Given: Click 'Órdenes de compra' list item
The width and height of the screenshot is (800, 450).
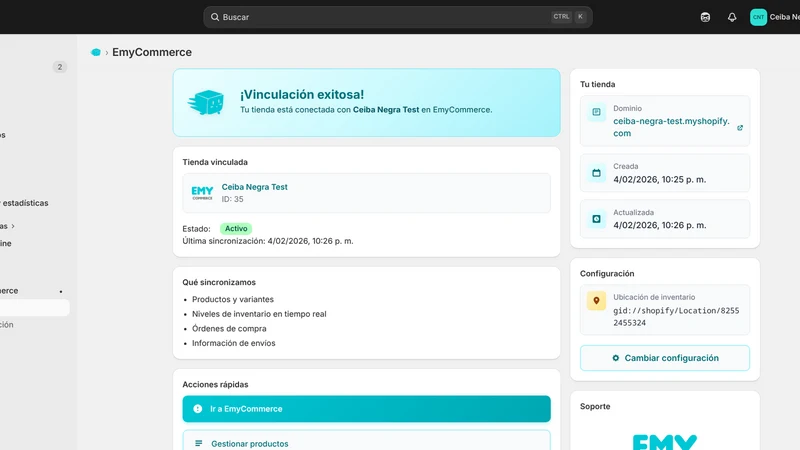Looking at the screenshot, I should 229,329.
